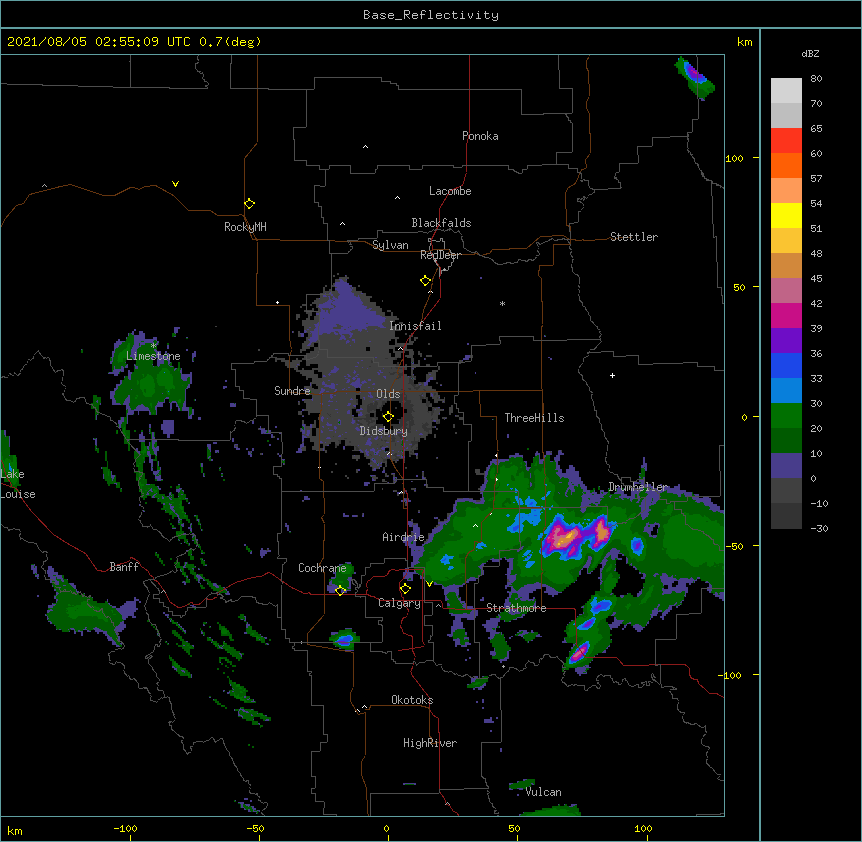Click the red 65 dBZ legend color

[786, 140]
